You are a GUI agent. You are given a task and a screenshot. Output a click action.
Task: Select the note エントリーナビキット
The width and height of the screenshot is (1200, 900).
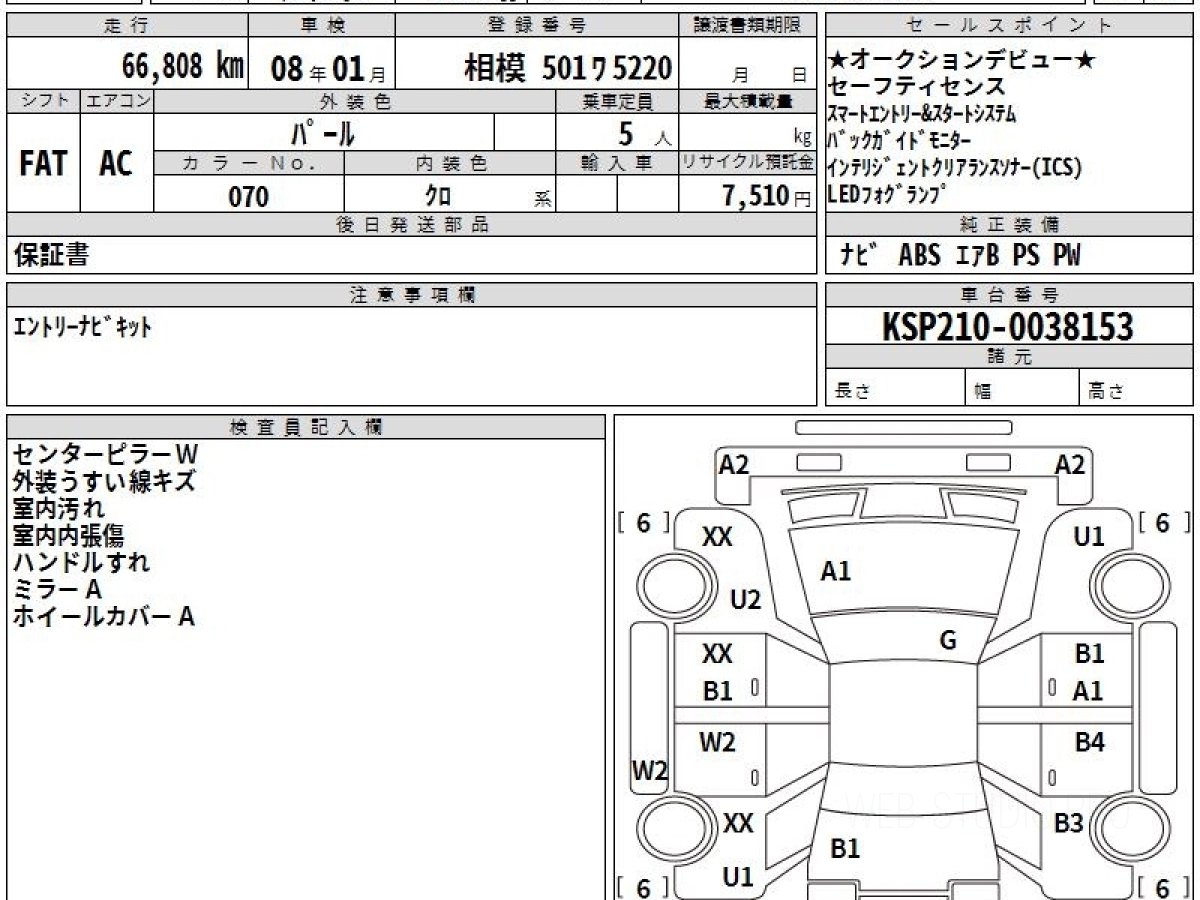[x=82, y=326]
